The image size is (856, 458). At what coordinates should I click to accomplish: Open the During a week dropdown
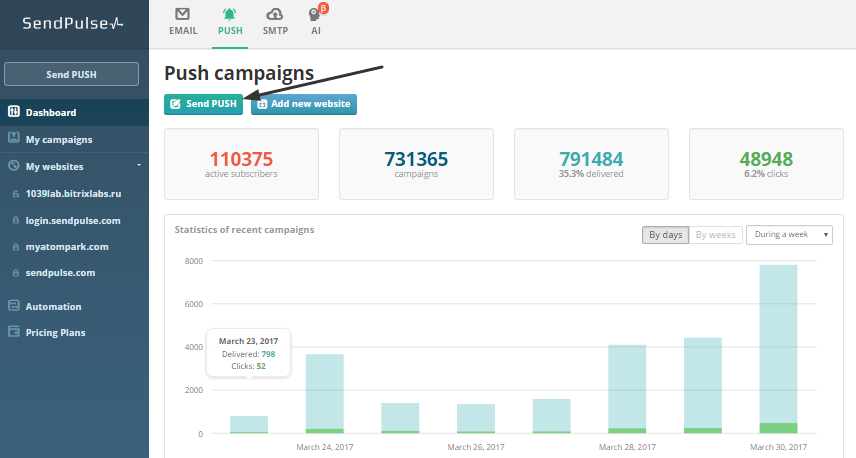tap(789, 235)
